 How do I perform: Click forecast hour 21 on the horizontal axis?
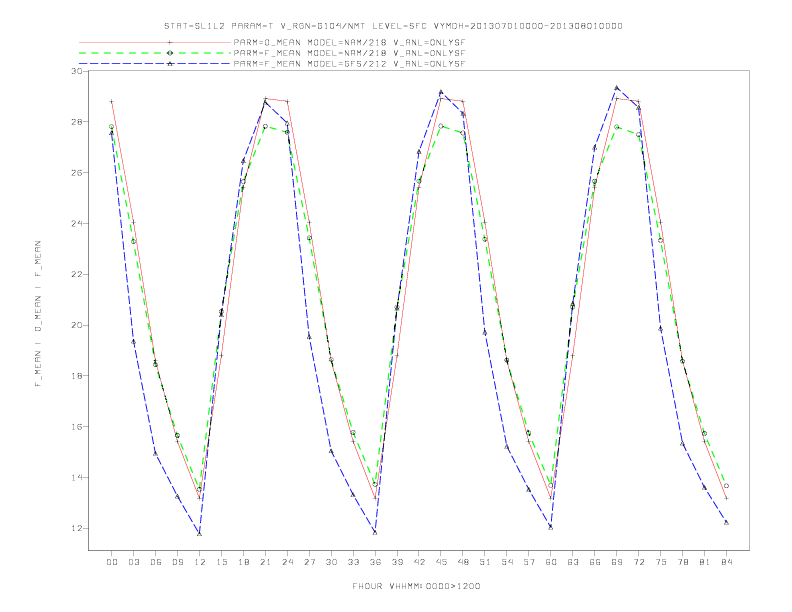(x=265, y=562)
